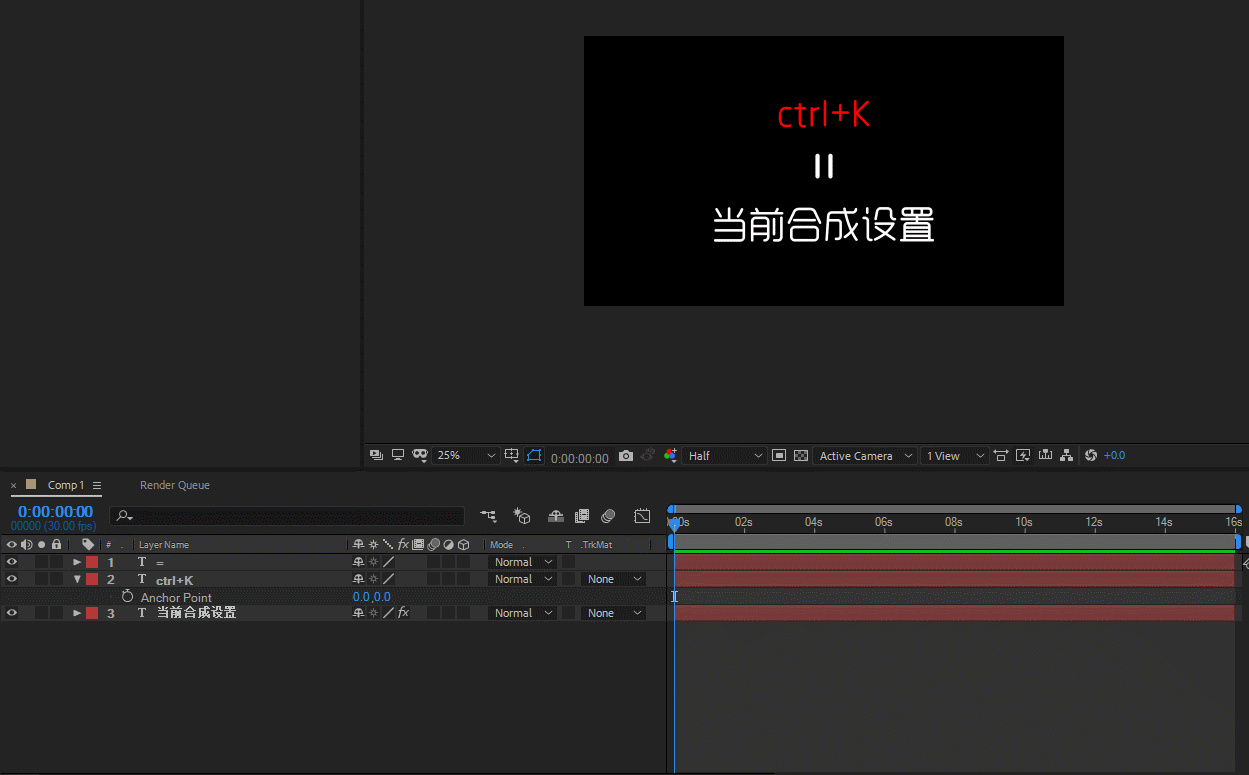Click the Anchor Point value 0.0,0.0
The width and height of the screenshot is (1249, 775).
[x=372, y=597]
